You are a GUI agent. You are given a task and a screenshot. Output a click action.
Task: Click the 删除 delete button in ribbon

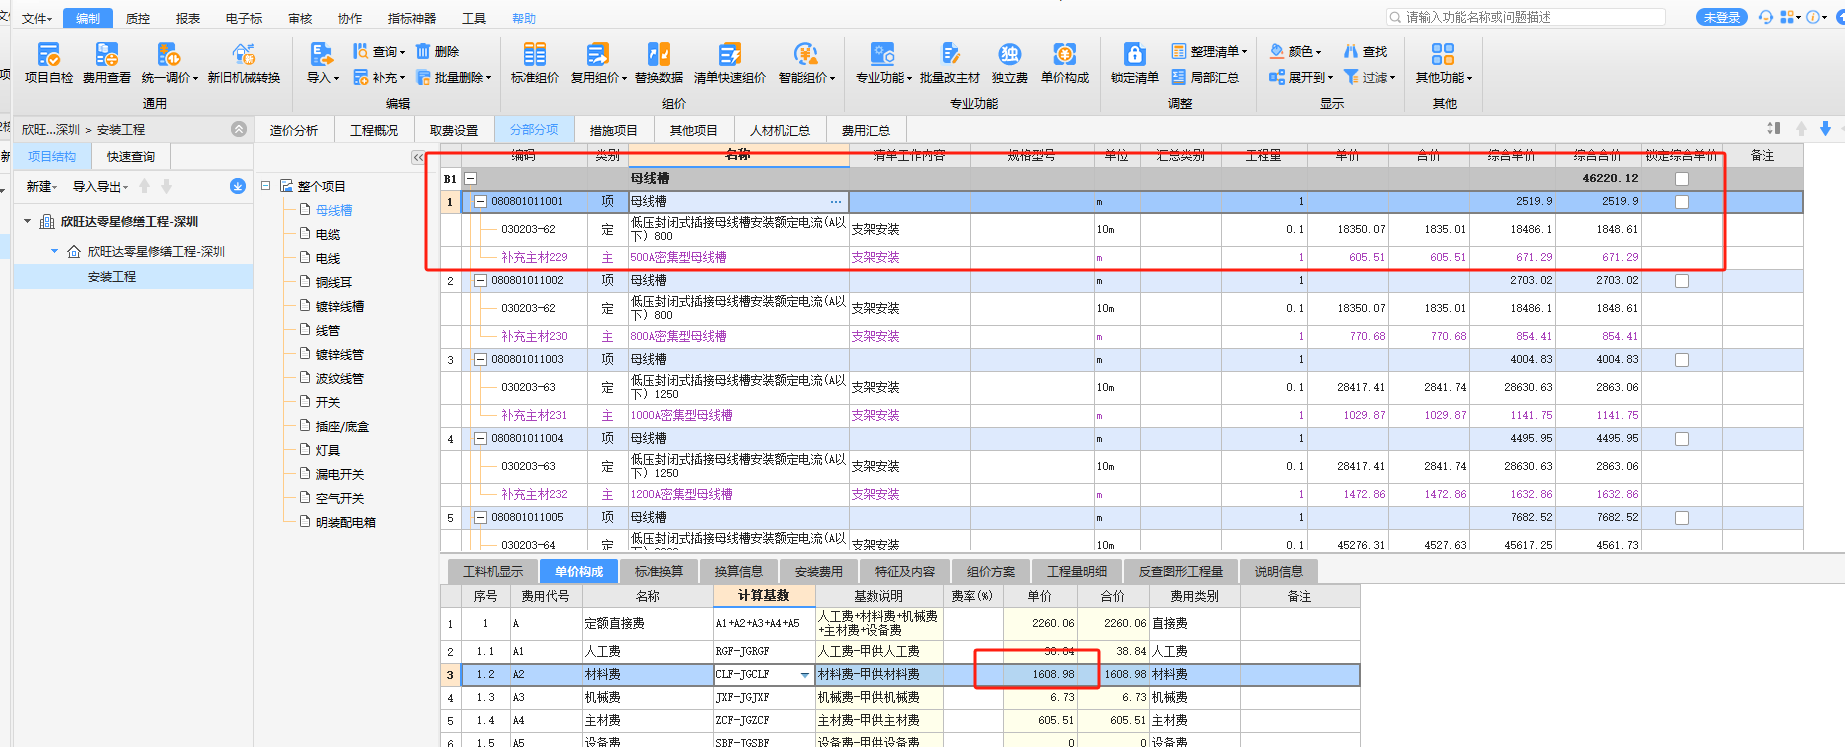click(x=438, y=51)
